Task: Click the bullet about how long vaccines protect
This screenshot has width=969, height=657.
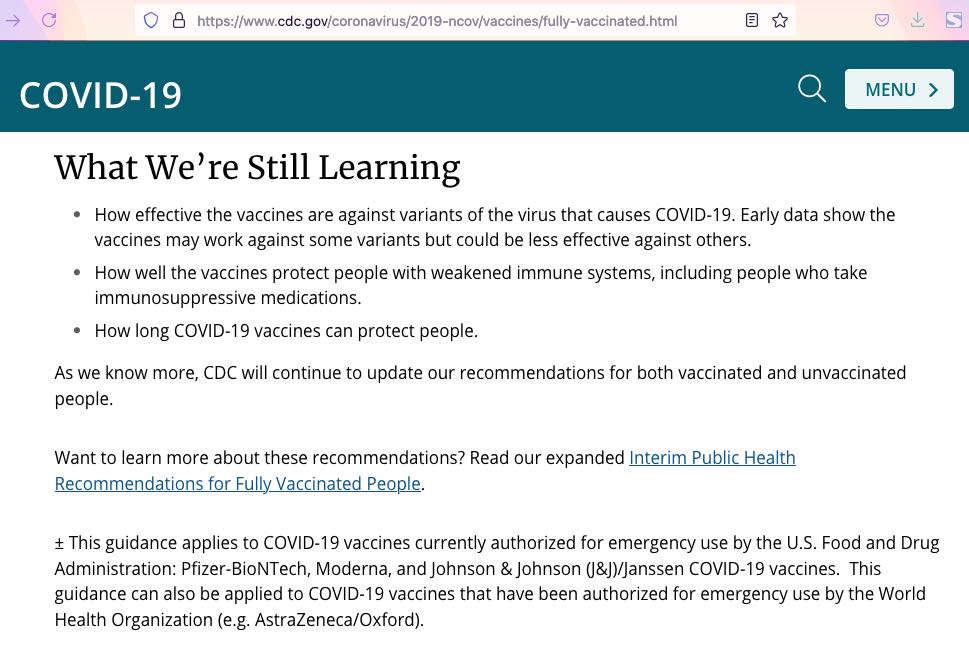Action: click(x=286, y=331)
